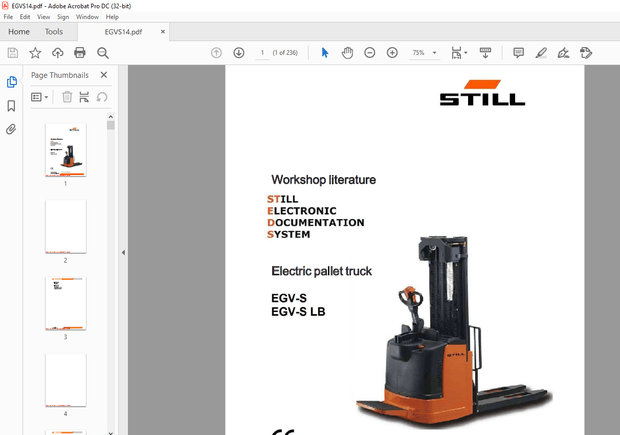620x435 pixels.
Task: Click the sign document pen icon
Action: 563,53
